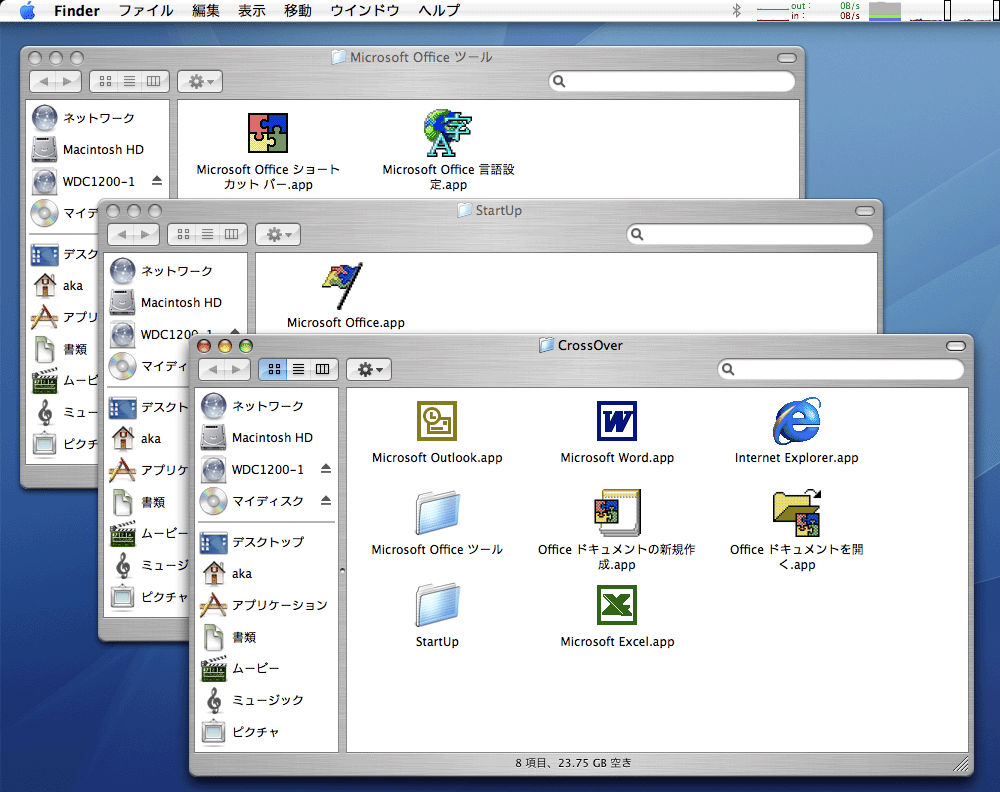Screen dimensions: 1000x792
Task: Switch StartUp window to icon view
Action: pos(183,235)
